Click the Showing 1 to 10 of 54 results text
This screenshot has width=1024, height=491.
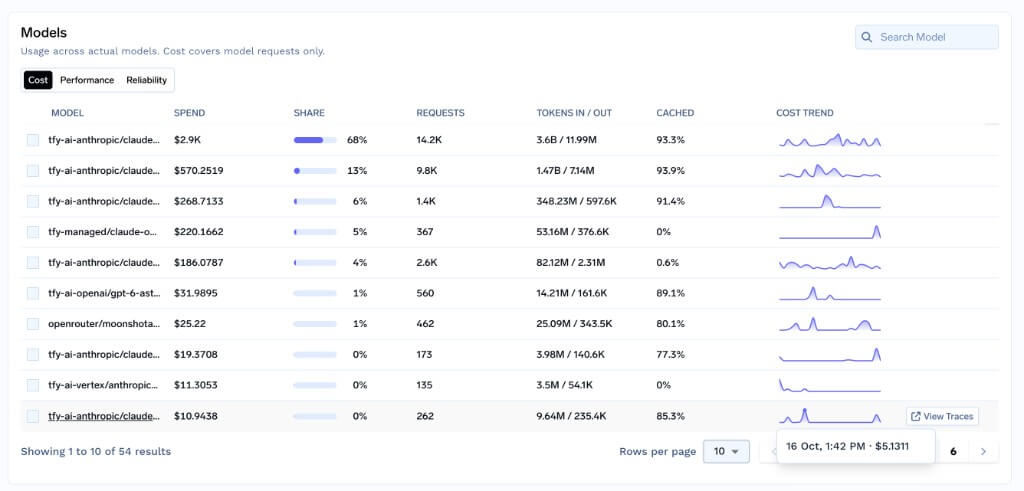(x=96, y=451)
